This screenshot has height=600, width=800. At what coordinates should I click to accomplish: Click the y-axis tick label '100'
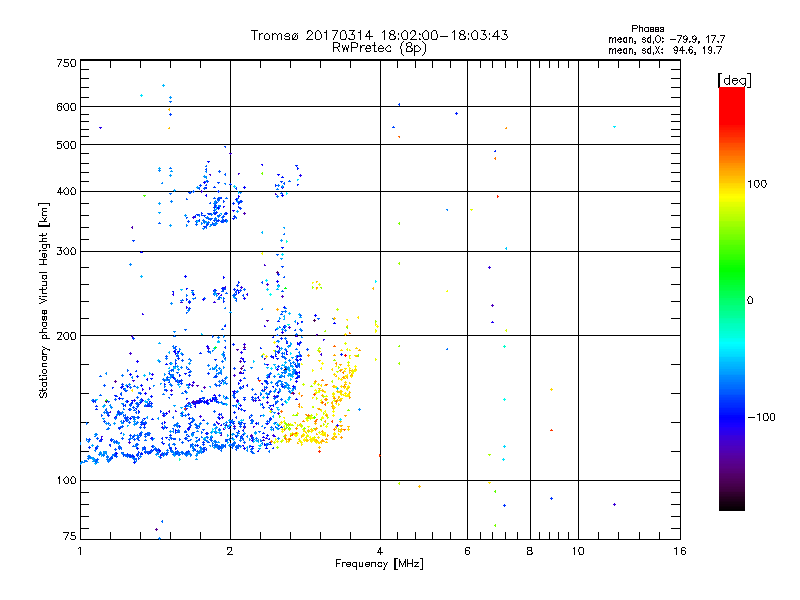pos(67,480)
